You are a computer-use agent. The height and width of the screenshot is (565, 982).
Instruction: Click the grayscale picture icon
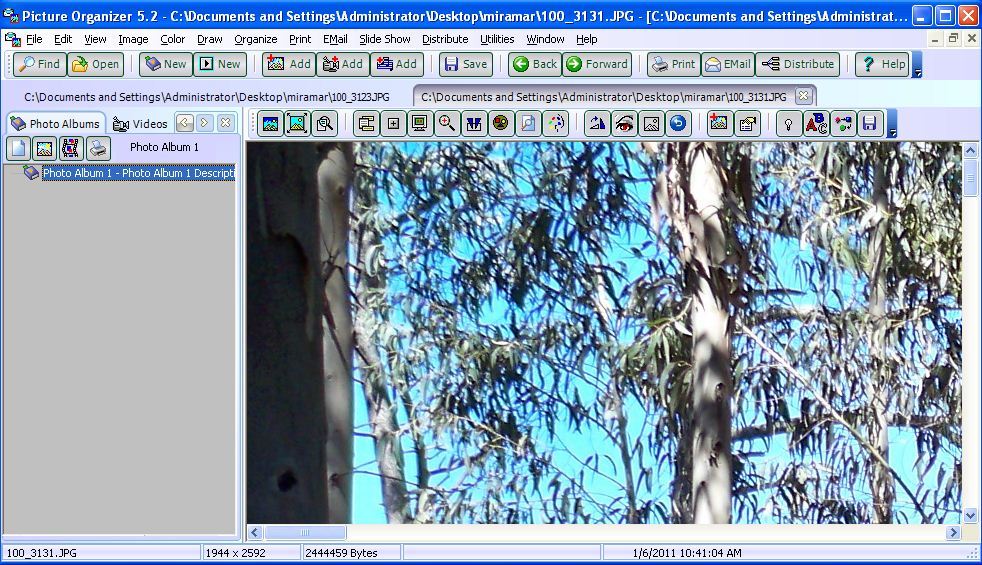click(x=651, y=123)
